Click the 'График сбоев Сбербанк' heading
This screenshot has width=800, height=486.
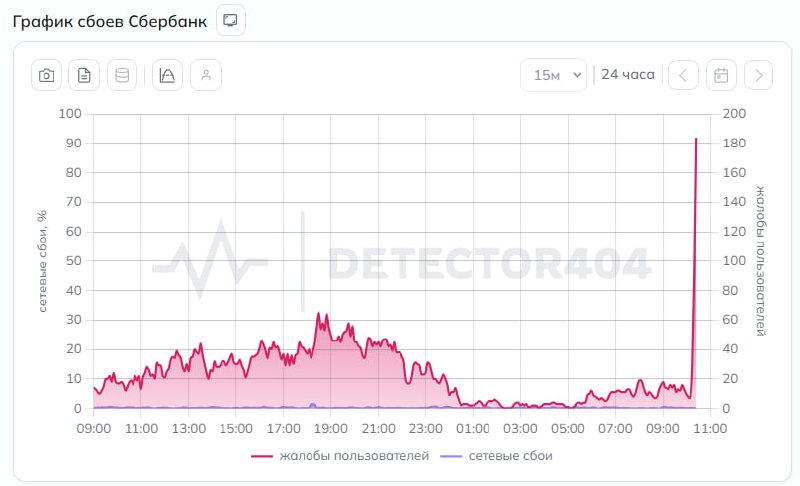click(x=110, y=21)
